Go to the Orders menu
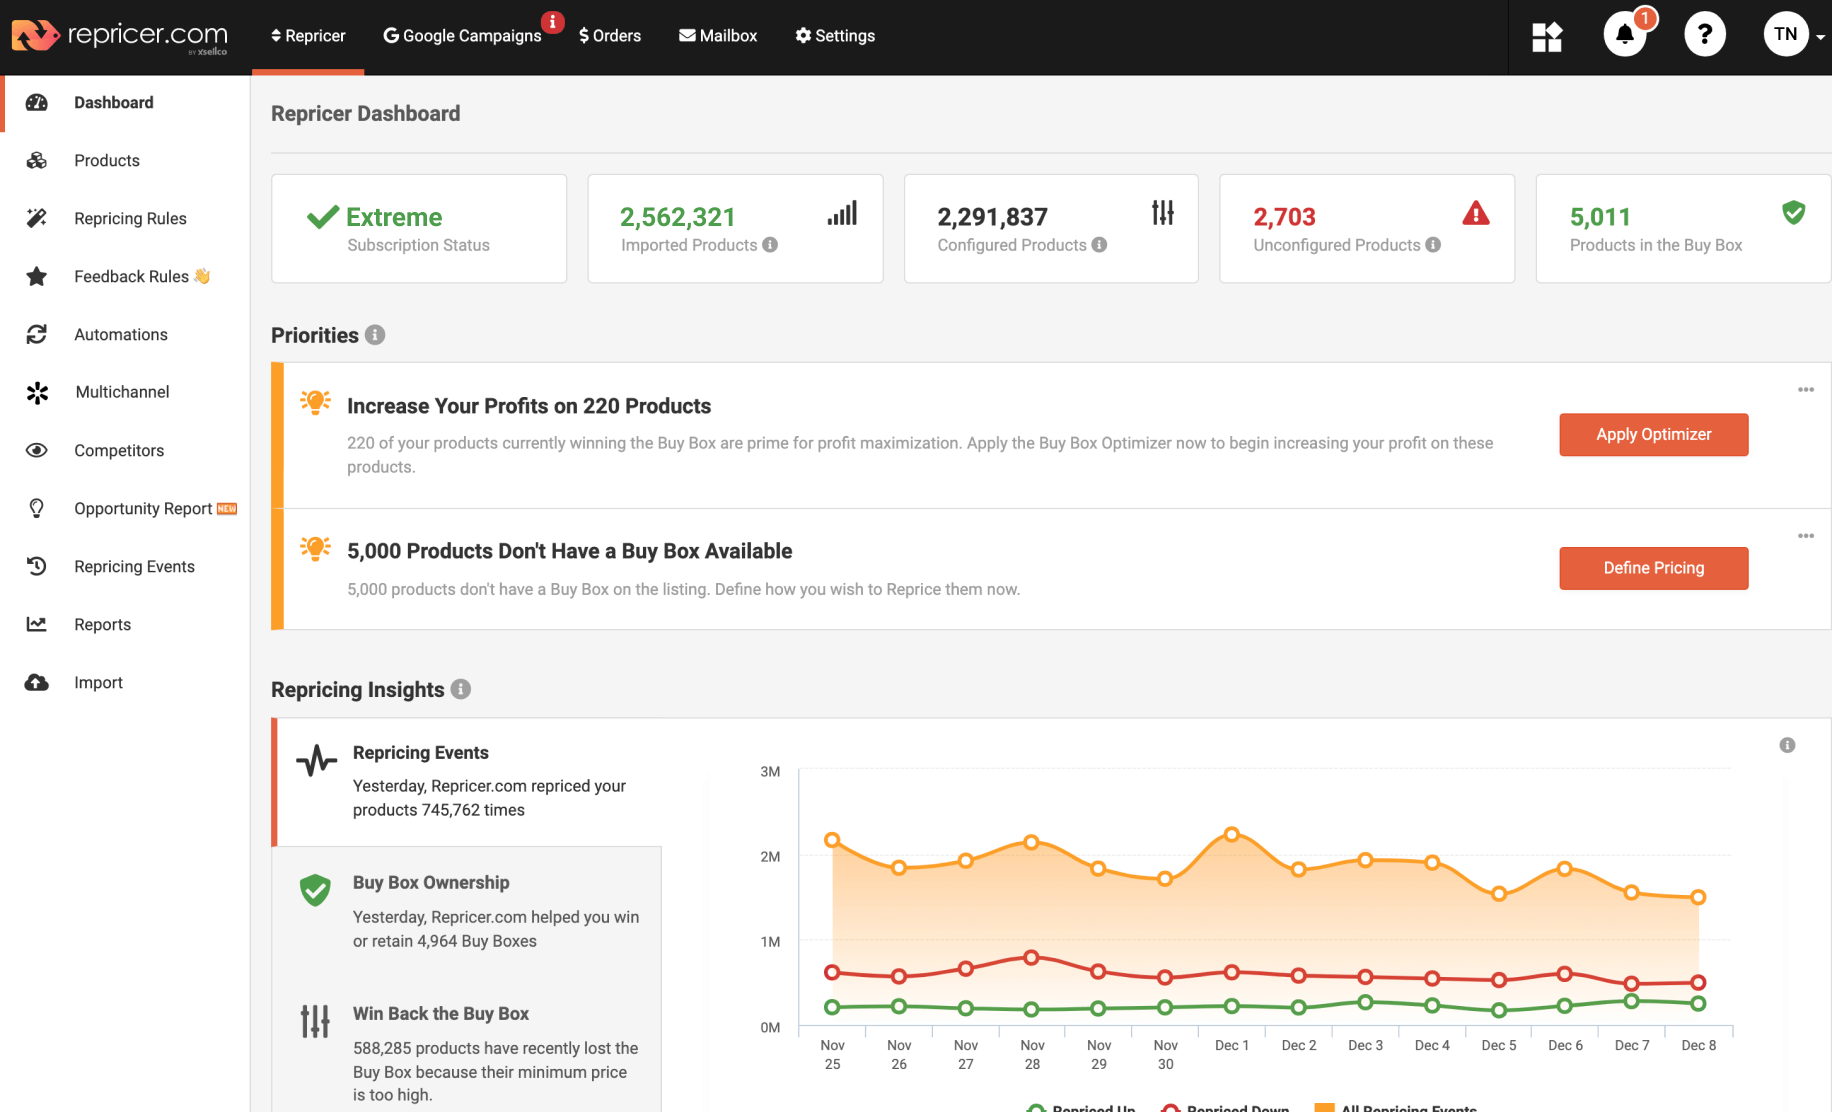 [x=610, y=36]
